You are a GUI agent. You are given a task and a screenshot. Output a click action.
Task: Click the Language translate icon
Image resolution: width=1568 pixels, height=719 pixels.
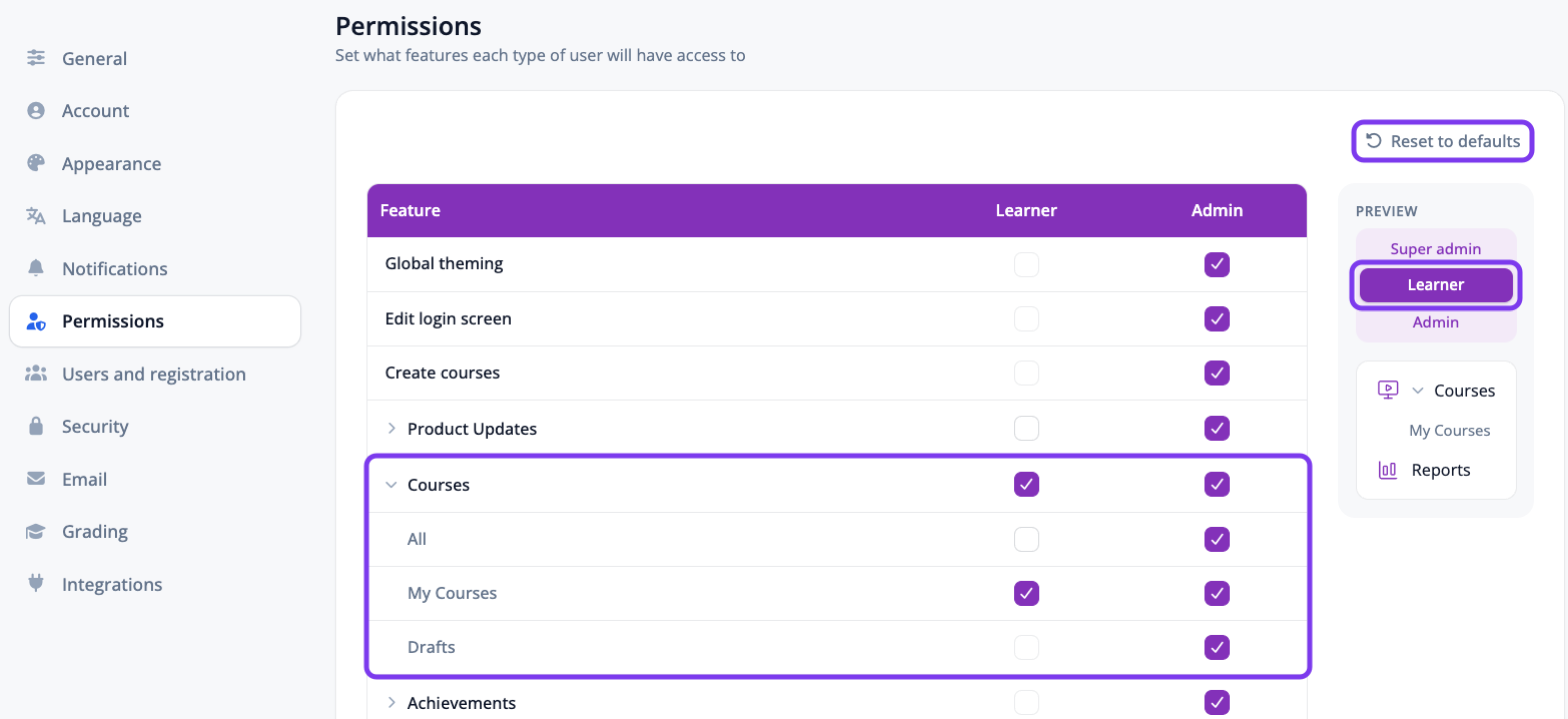36,216
